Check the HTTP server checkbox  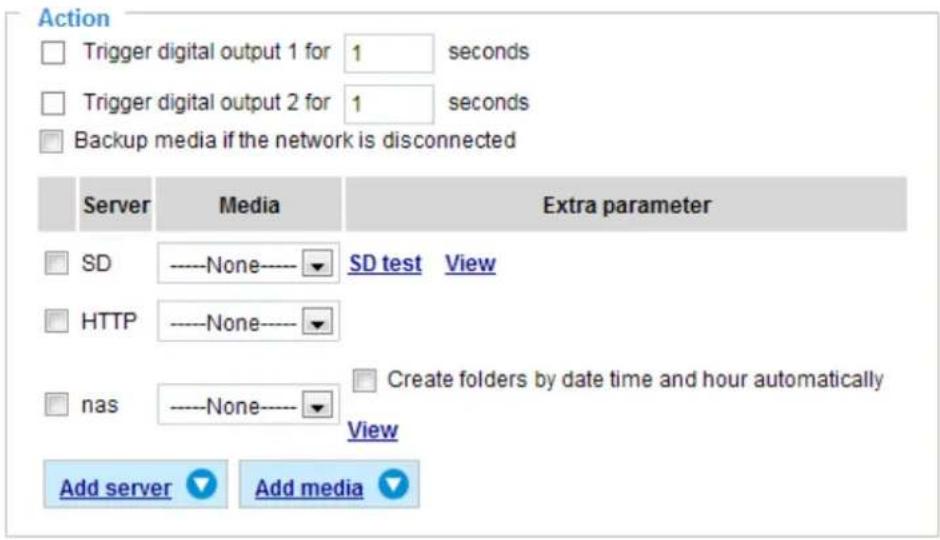[x=56, y=321]
